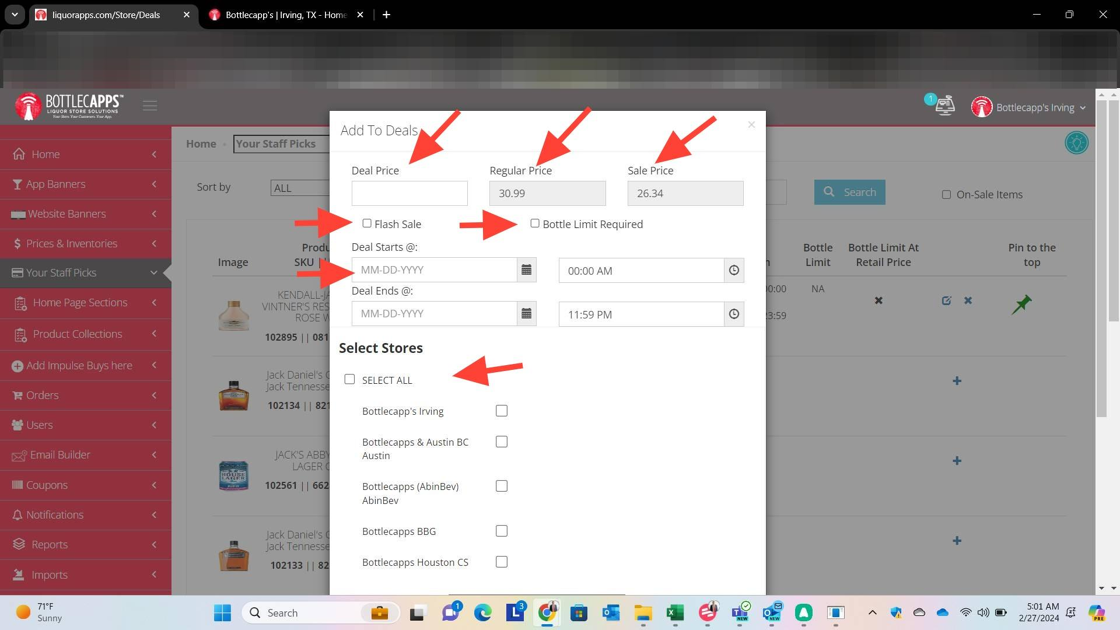Open Microsoft Teams from the taskbar
Image resolution: width=1120 pixels, height=630 pixels.
click(739, 612)
